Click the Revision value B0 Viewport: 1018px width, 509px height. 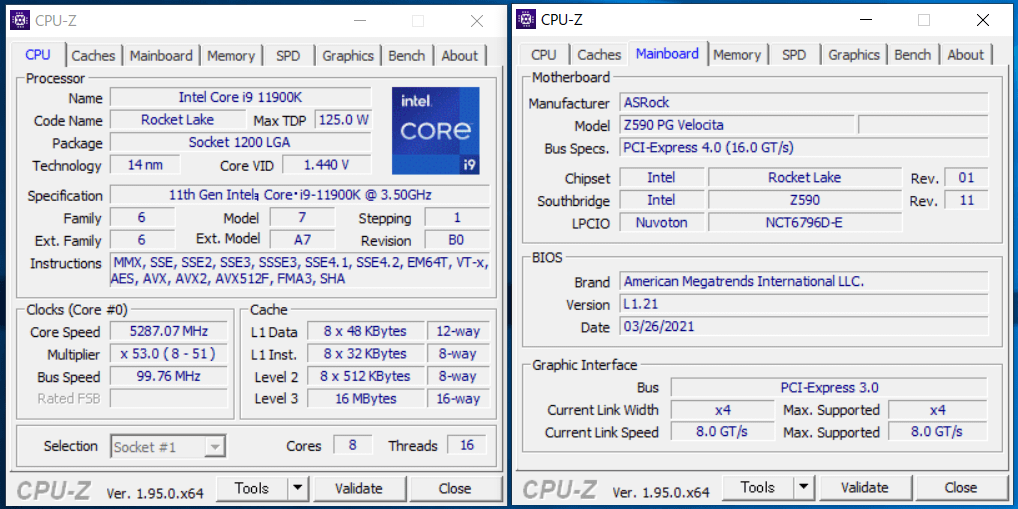coord(457,240)
